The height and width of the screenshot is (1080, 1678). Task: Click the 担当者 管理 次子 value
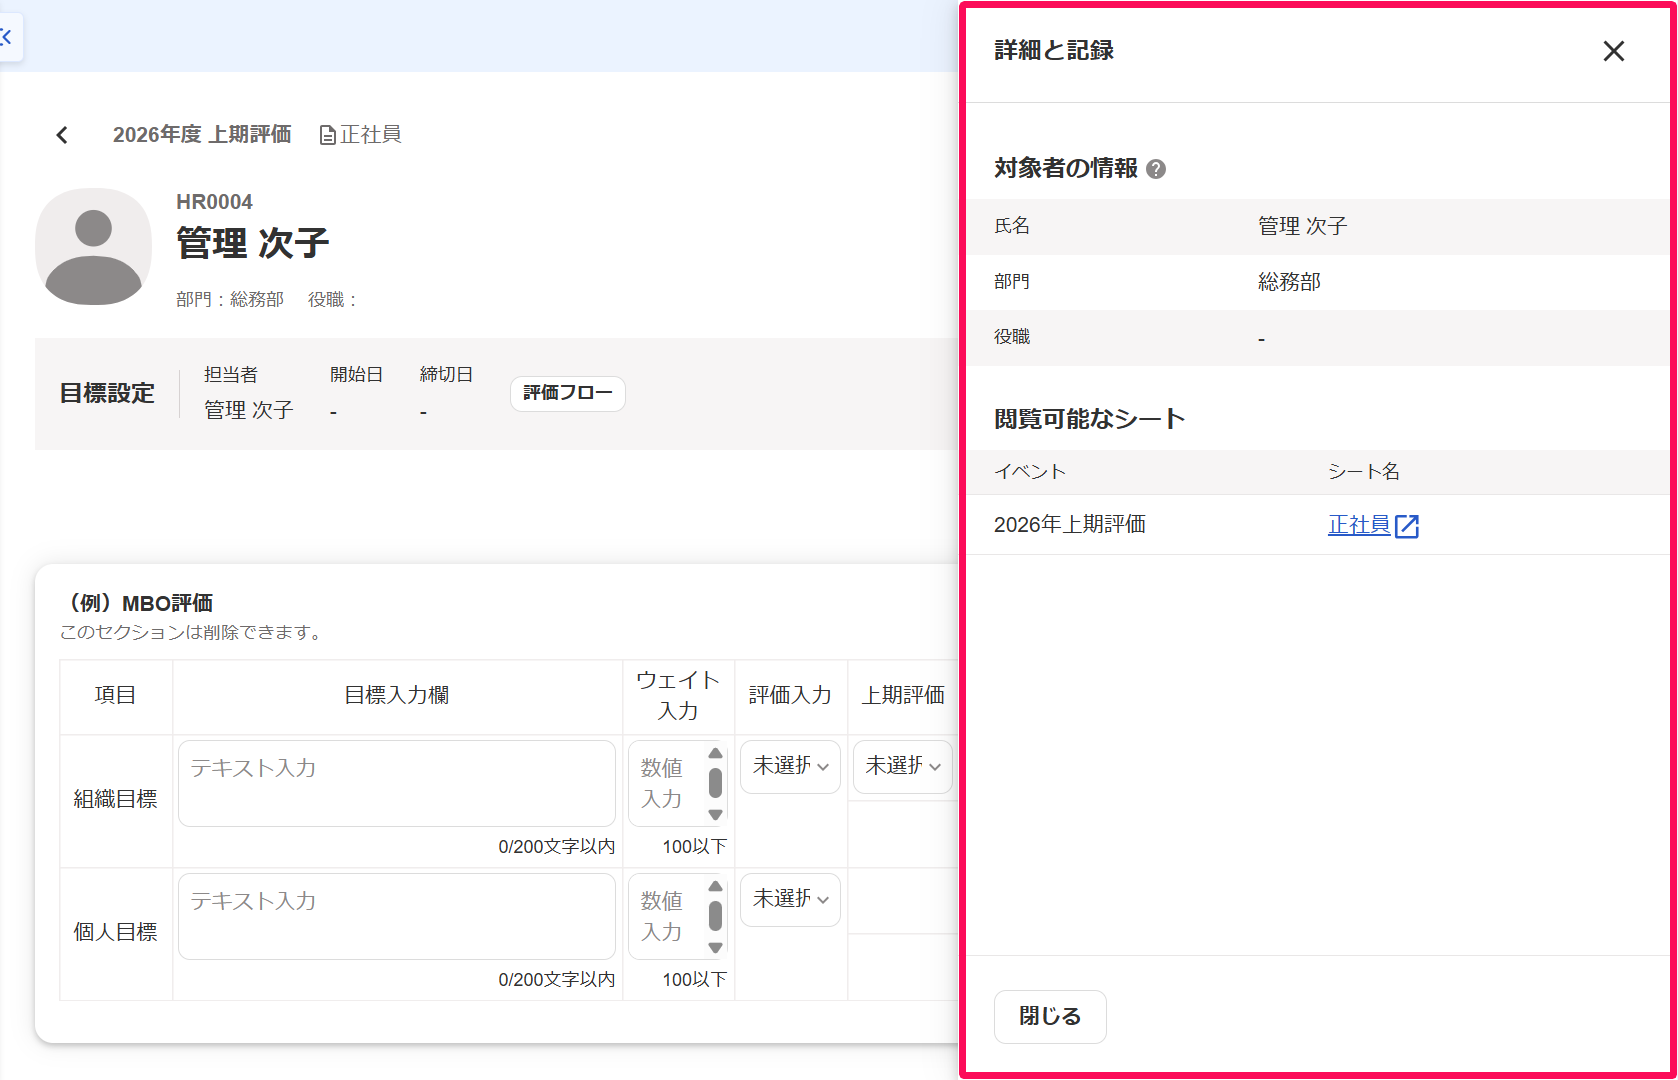click(x=248, y=410)
